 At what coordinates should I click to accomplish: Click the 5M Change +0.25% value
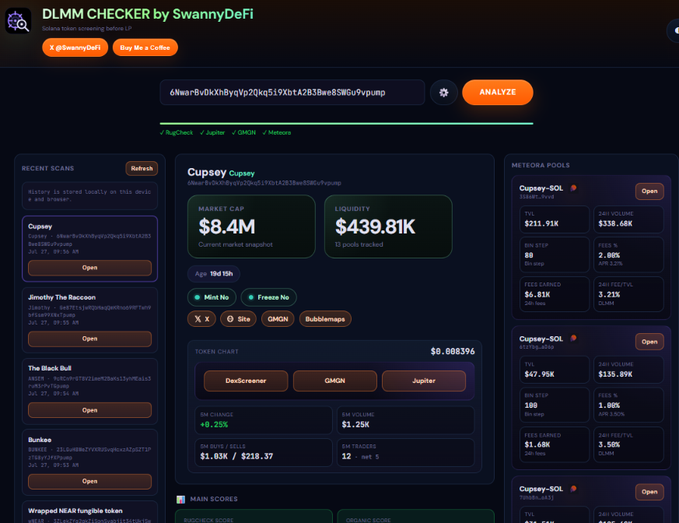214,425
